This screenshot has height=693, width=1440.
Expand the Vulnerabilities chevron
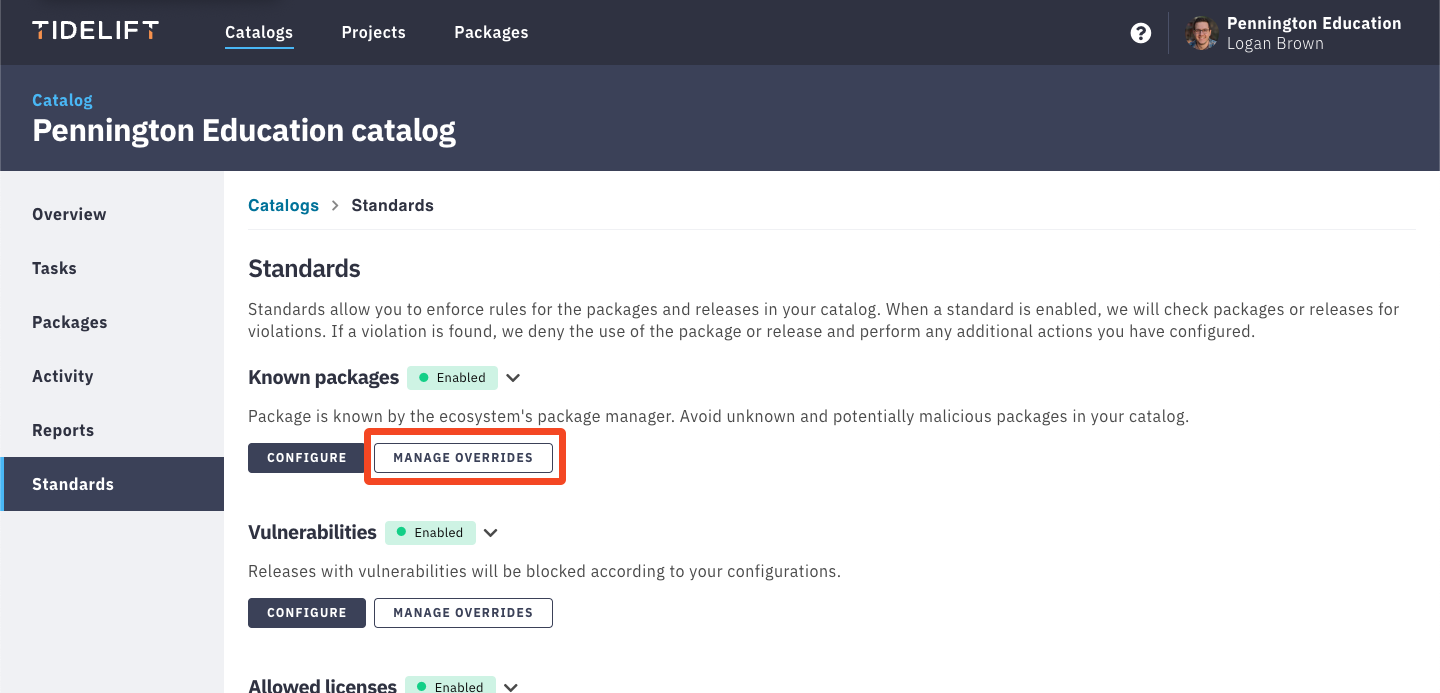pos(490,533)
